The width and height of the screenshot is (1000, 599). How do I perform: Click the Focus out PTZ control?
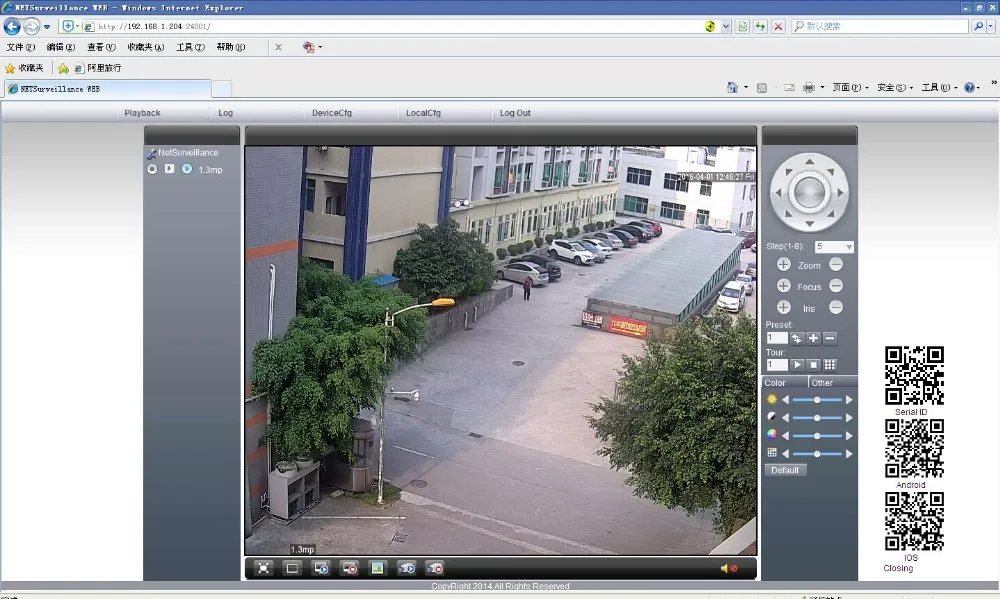coord(837,286)
